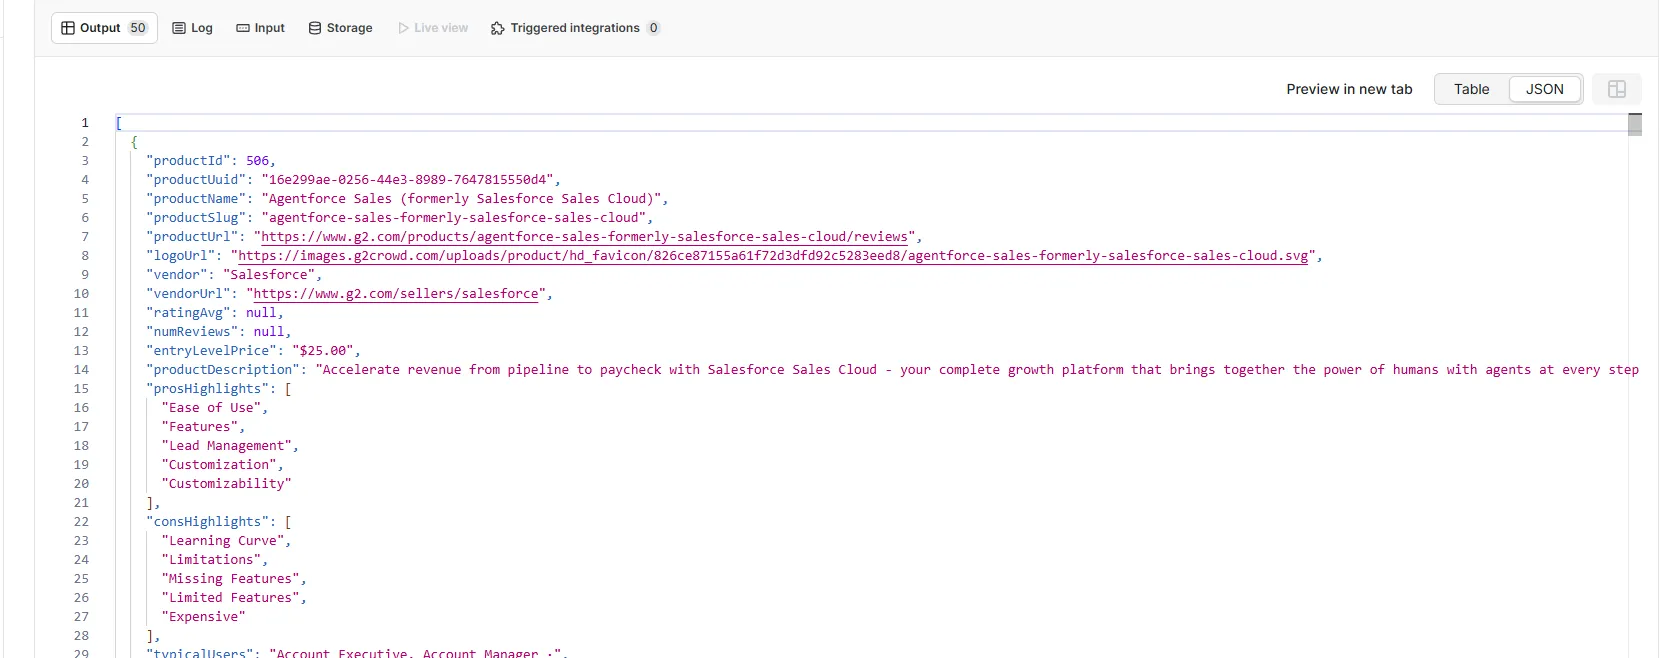Click "Lead Management" entry
The image size is (1661, 658).
click(227, 446)
